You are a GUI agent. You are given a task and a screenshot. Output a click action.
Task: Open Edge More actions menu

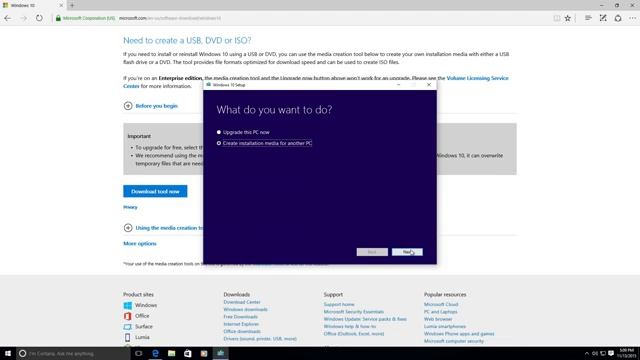(632, 18)
